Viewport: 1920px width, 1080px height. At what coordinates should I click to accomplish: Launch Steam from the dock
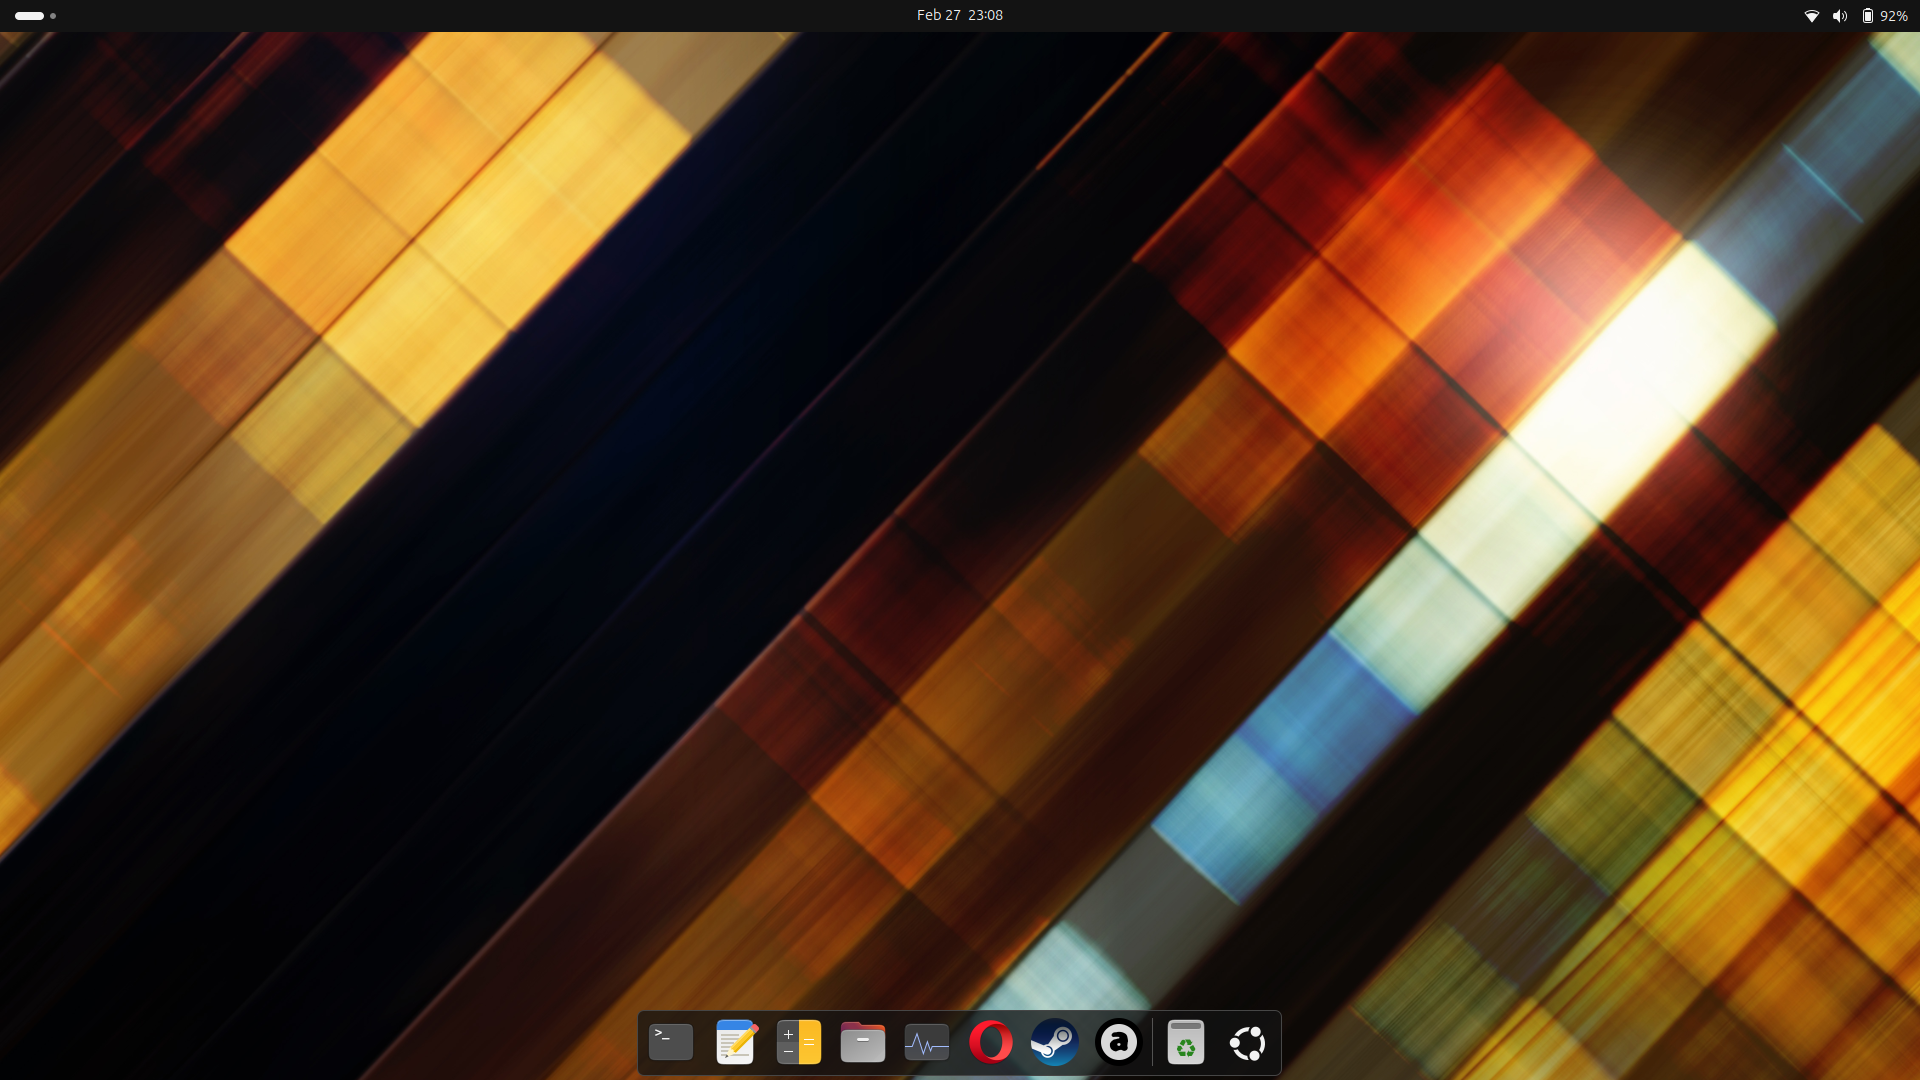(1055, 1043)
